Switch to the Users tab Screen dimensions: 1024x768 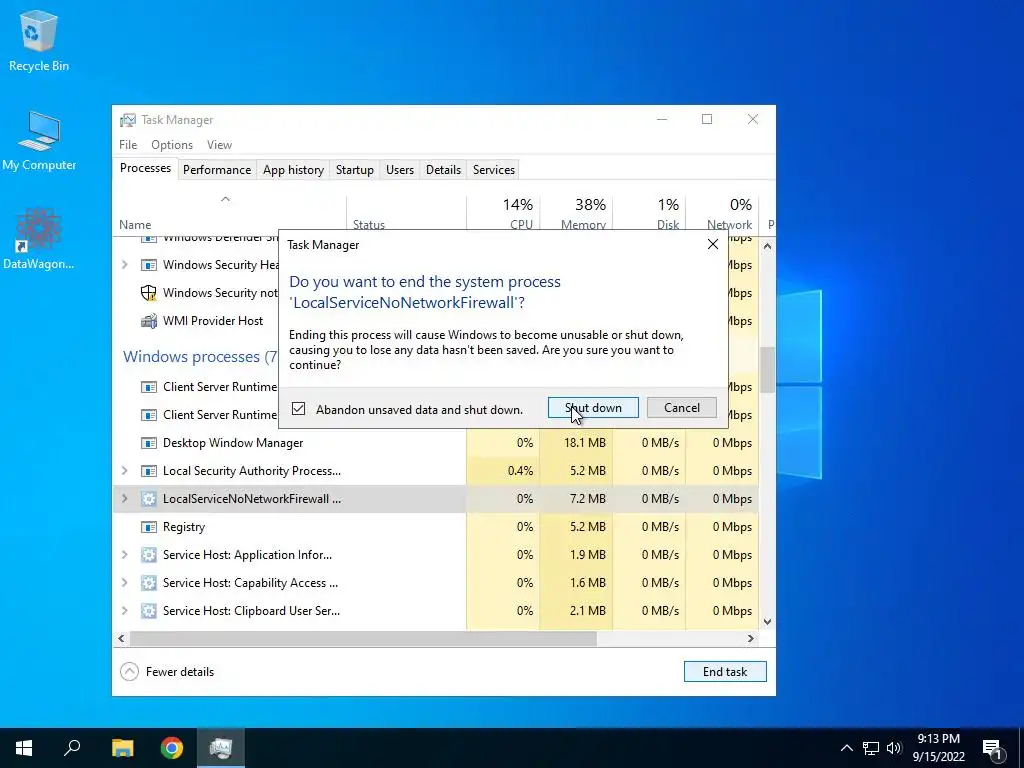400,170
